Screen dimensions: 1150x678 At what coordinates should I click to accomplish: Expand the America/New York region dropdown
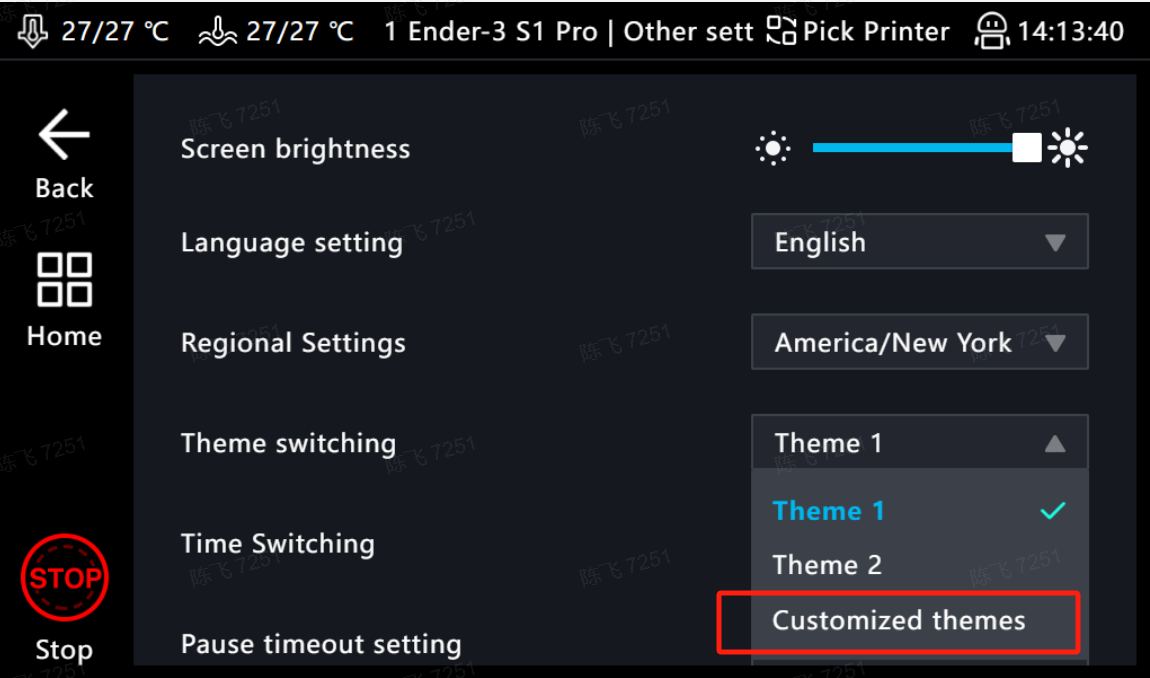pos(920,342)
